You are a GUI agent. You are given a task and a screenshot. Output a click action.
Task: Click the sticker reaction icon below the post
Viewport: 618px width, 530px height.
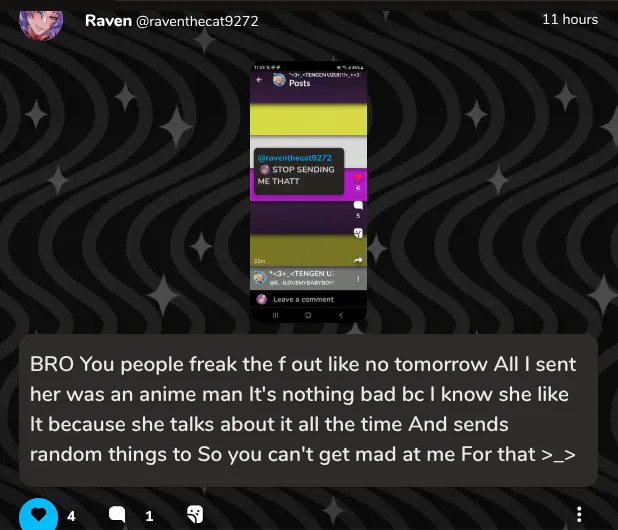pos(195,514)
